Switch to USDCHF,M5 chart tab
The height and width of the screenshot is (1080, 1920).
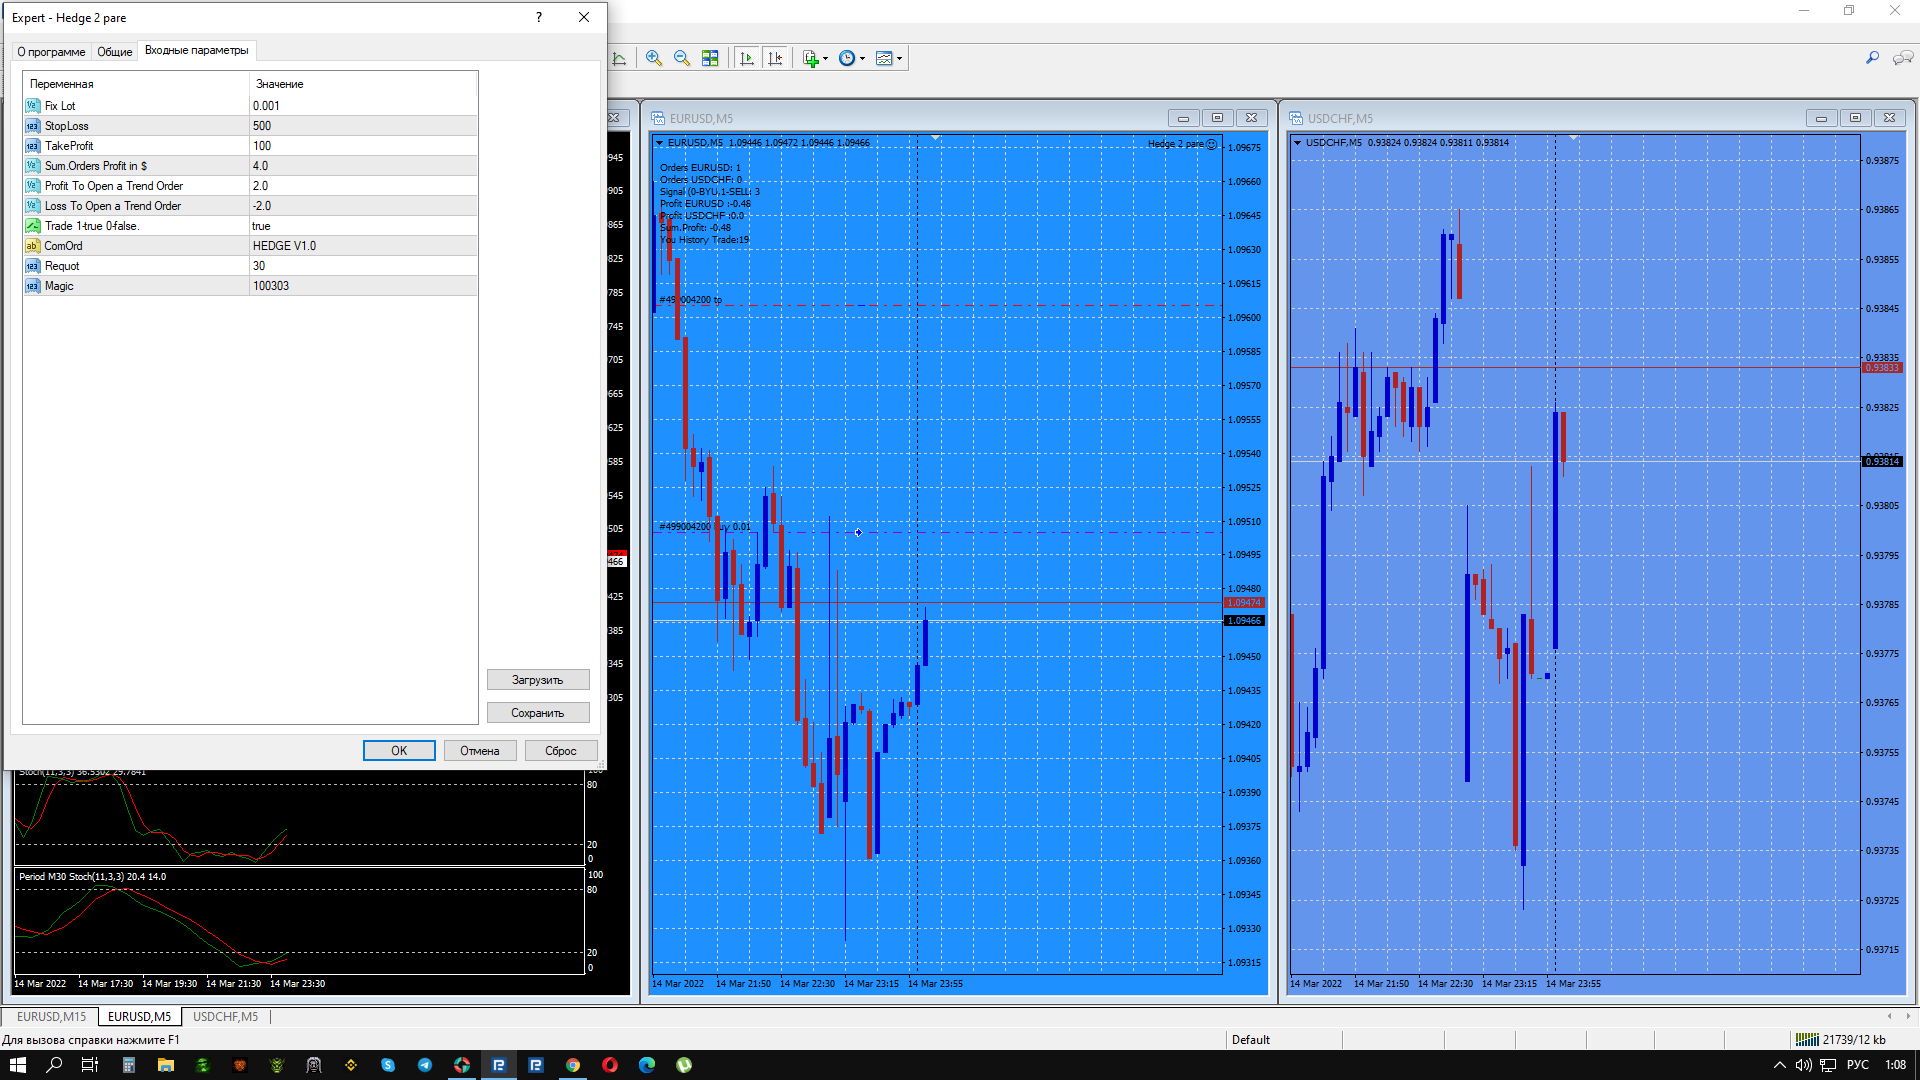pyautogui.click(x=225, y=1016)
